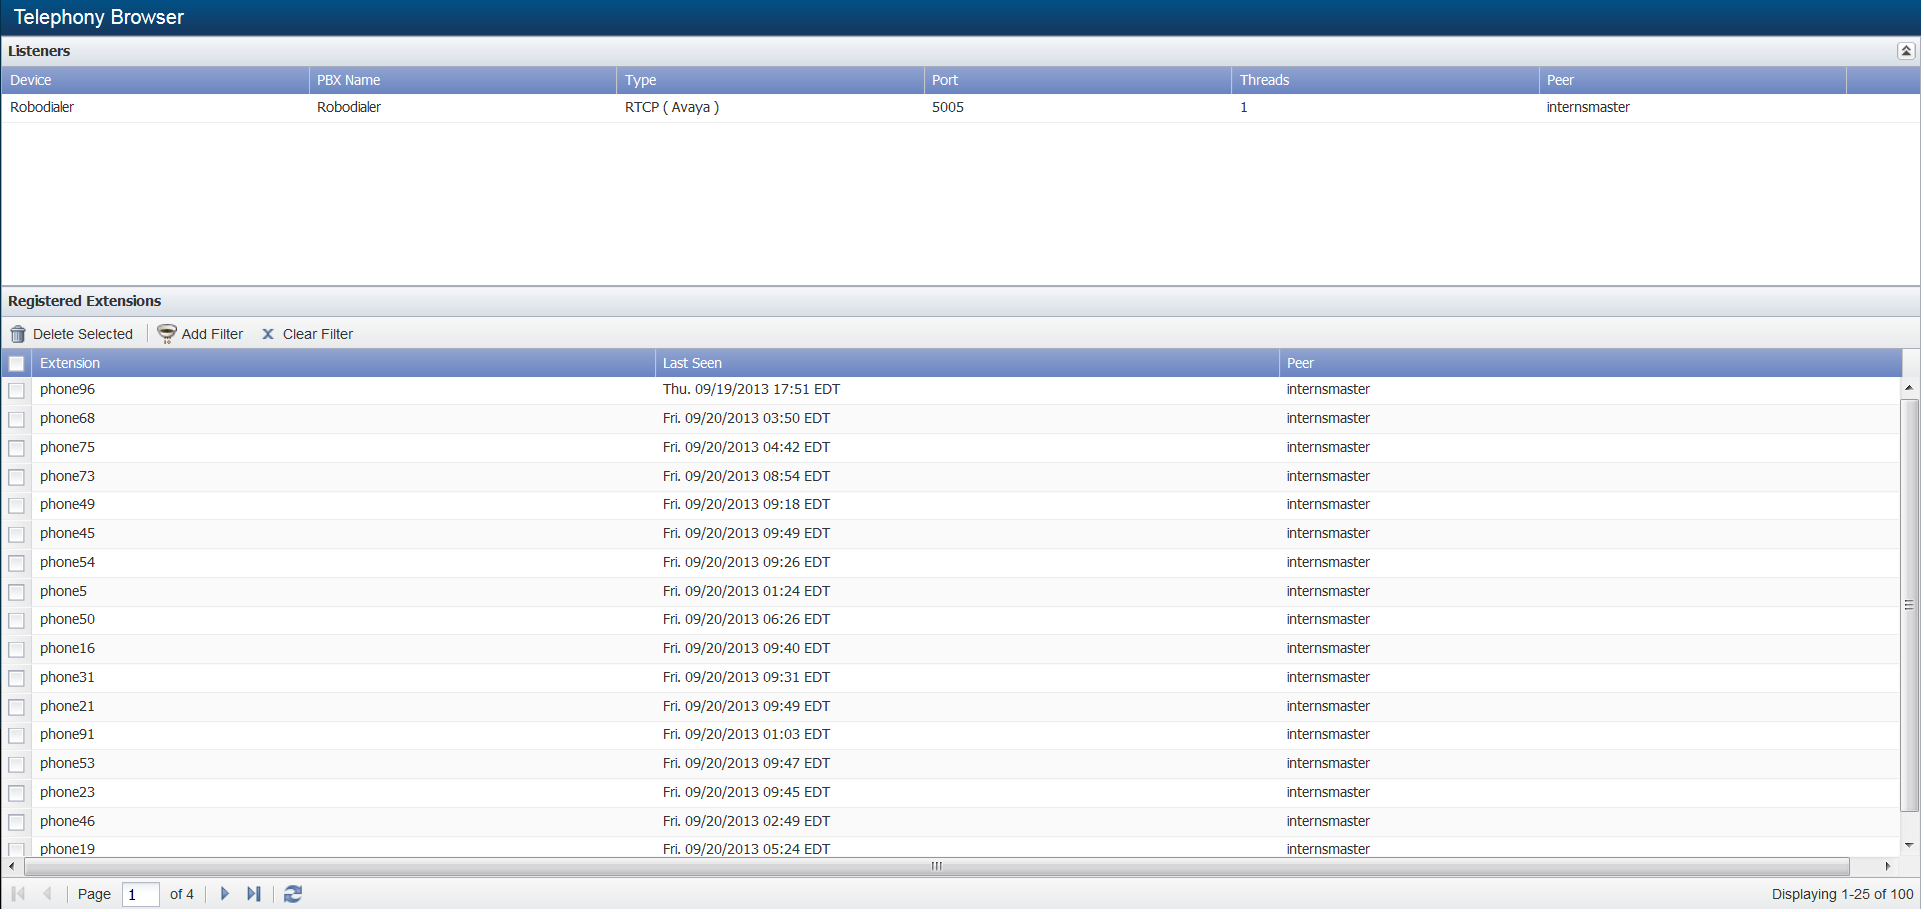Screen dimensions: 1924x912
Task: Click the vertical scrollbar up arrow
Action: tap(1909, 388)
